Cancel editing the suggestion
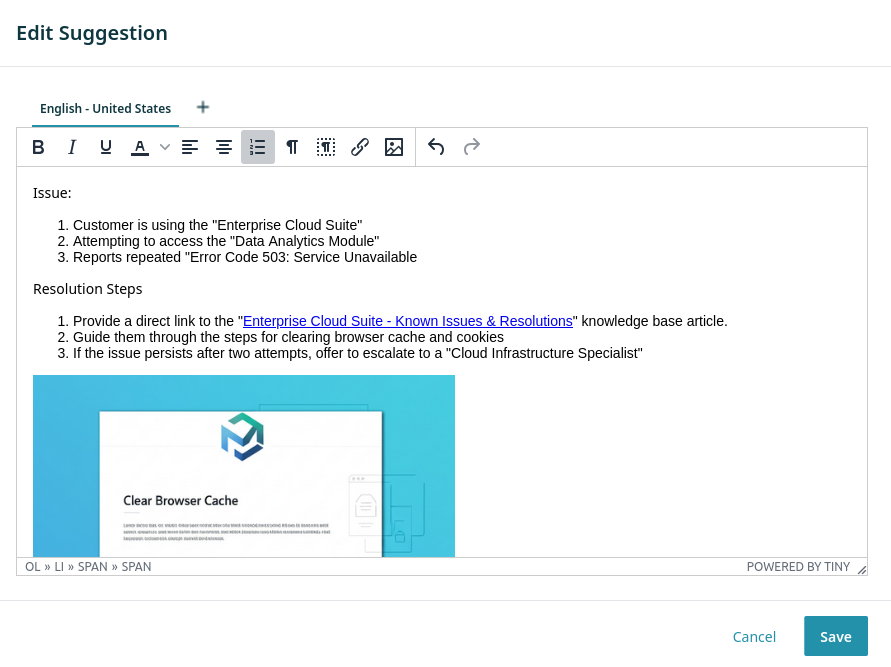891x667 pixels. (x=754, y=636)
